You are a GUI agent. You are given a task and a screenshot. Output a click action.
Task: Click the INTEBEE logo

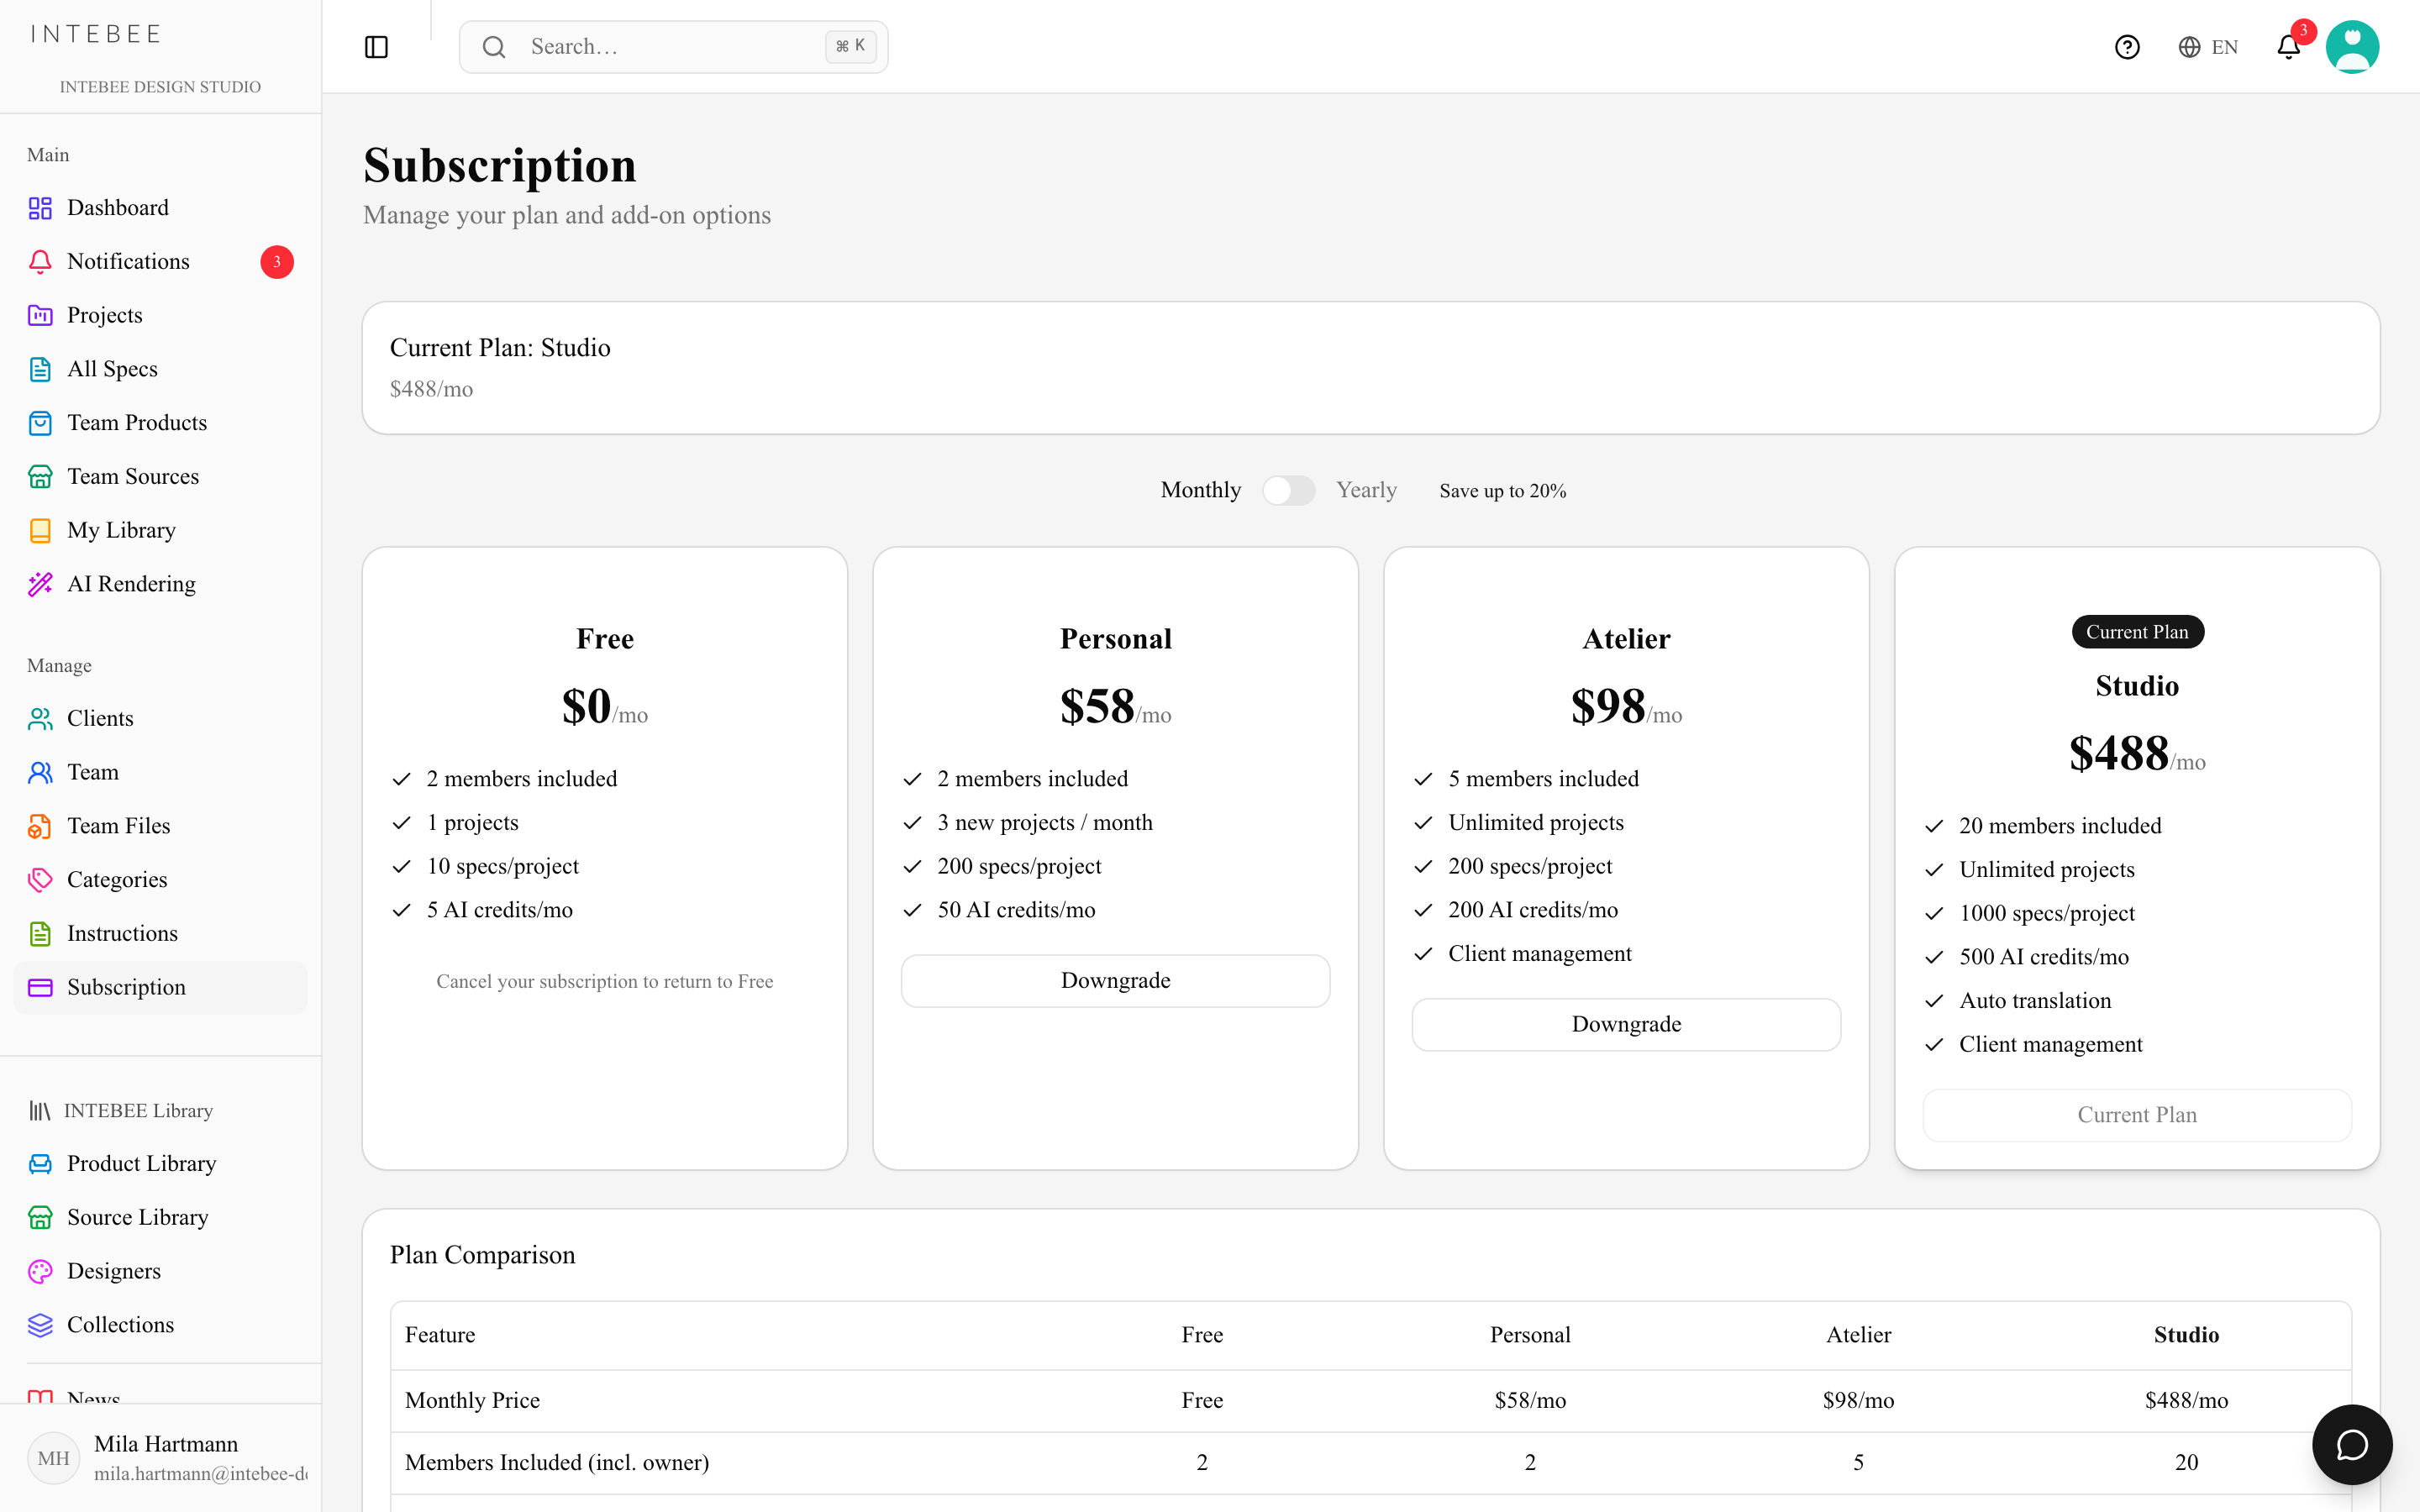pyautogui.click(x=97, y=34)
